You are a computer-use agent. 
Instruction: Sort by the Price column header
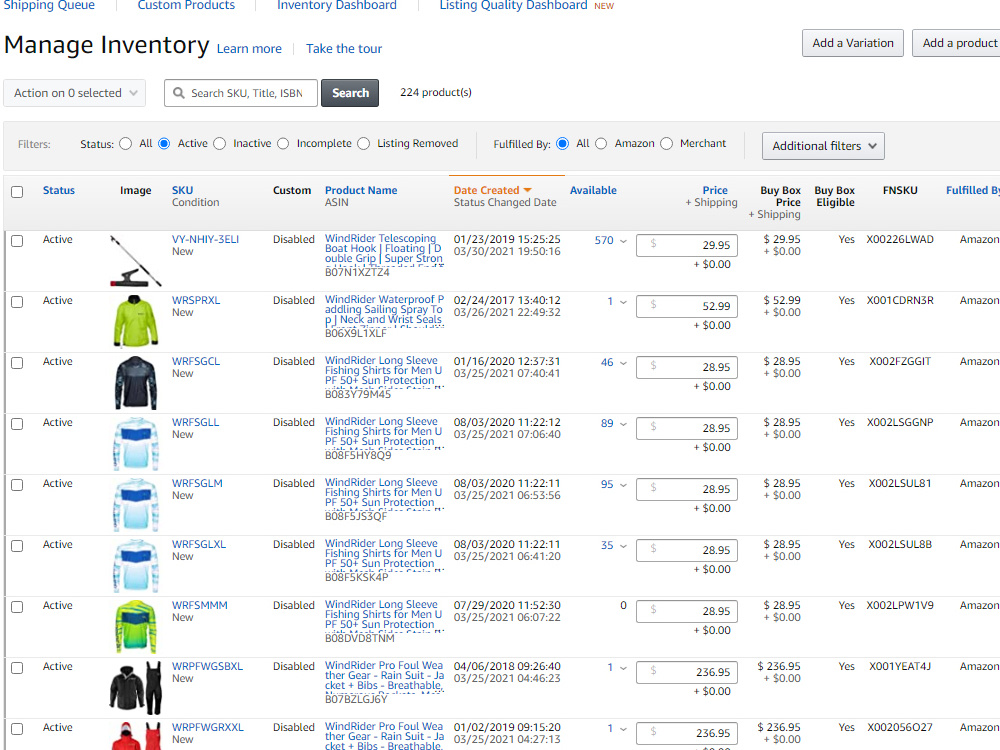715,190
